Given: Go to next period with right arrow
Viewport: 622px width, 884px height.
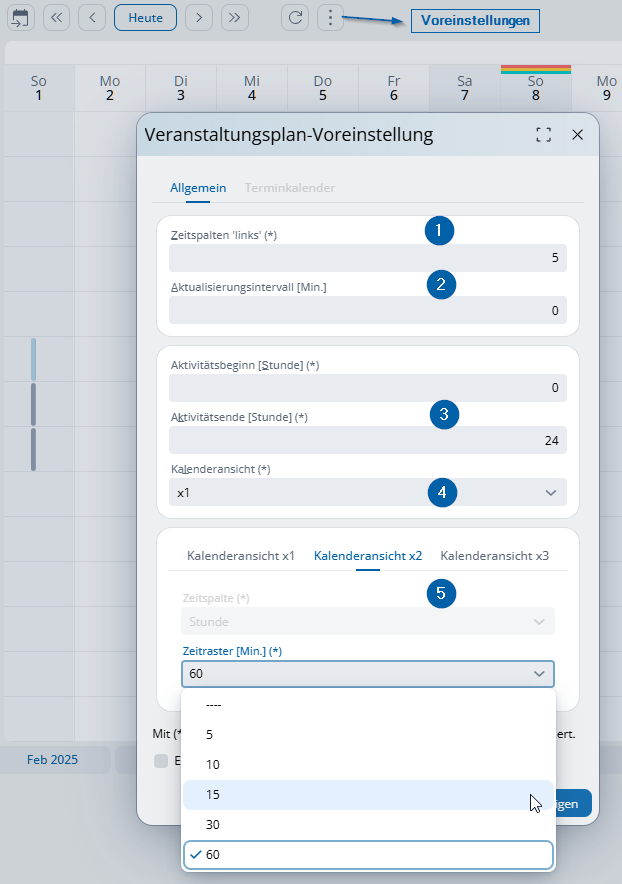Looking at the screenshot, I should [x=200, y=17].
